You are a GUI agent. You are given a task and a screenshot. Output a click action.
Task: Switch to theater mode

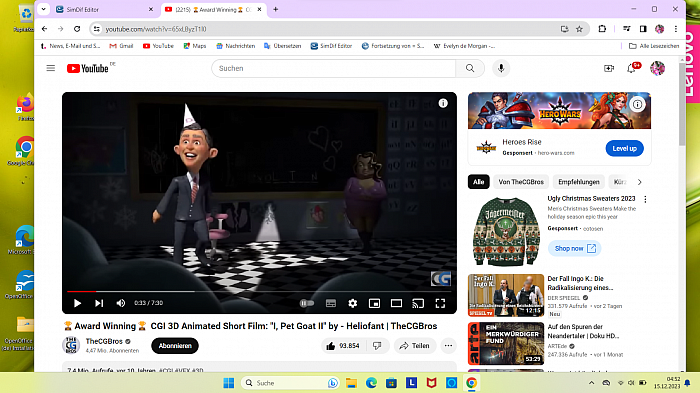pyautogui.click(x=396, y=303)
